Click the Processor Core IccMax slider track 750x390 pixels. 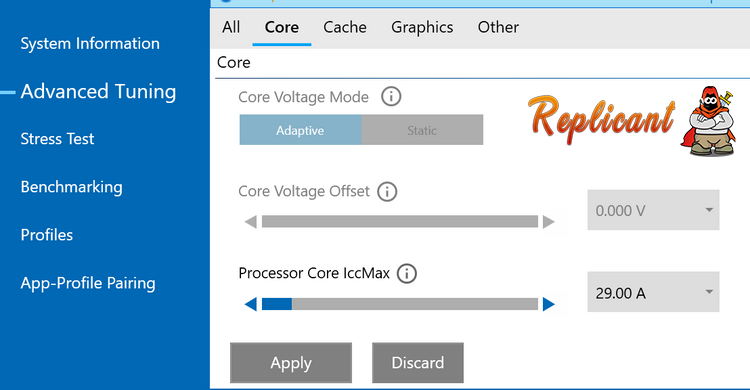[x=400, y=304]
